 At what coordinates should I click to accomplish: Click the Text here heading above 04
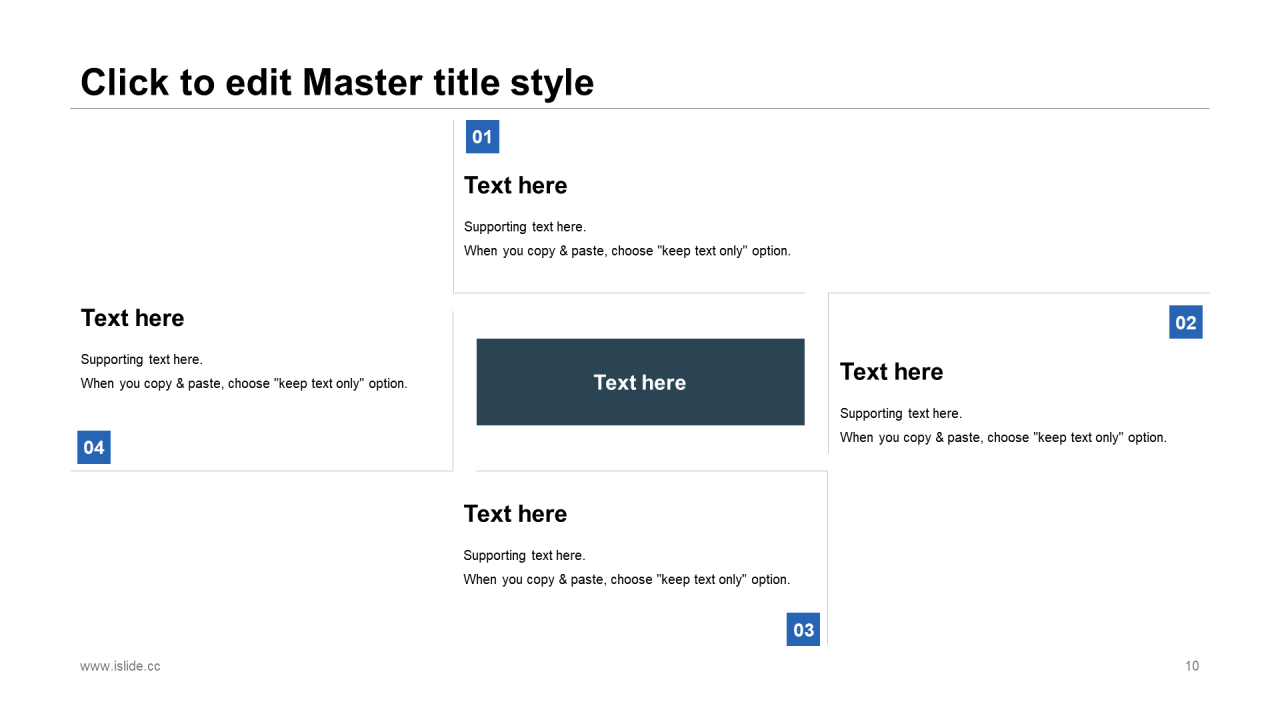click(132, 317)
